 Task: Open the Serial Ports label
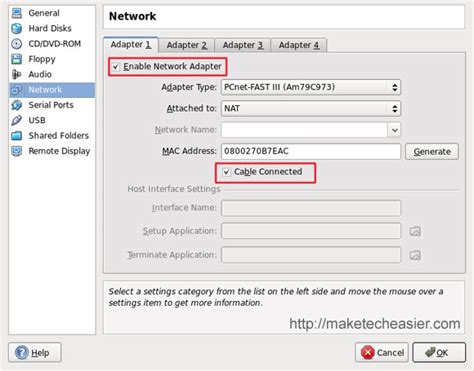pyautogui.click(x=51, y=105)
